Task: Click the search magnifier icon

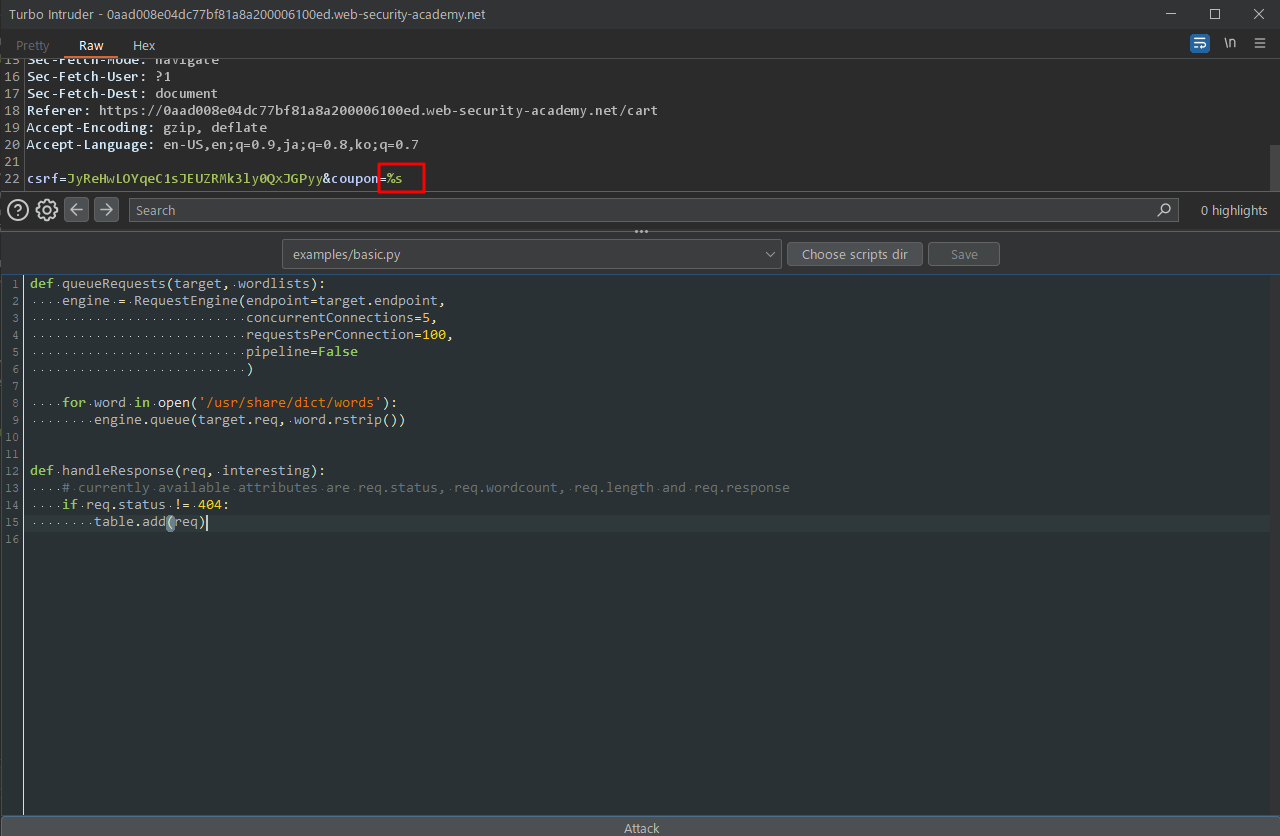Action: pos(1163,210)
